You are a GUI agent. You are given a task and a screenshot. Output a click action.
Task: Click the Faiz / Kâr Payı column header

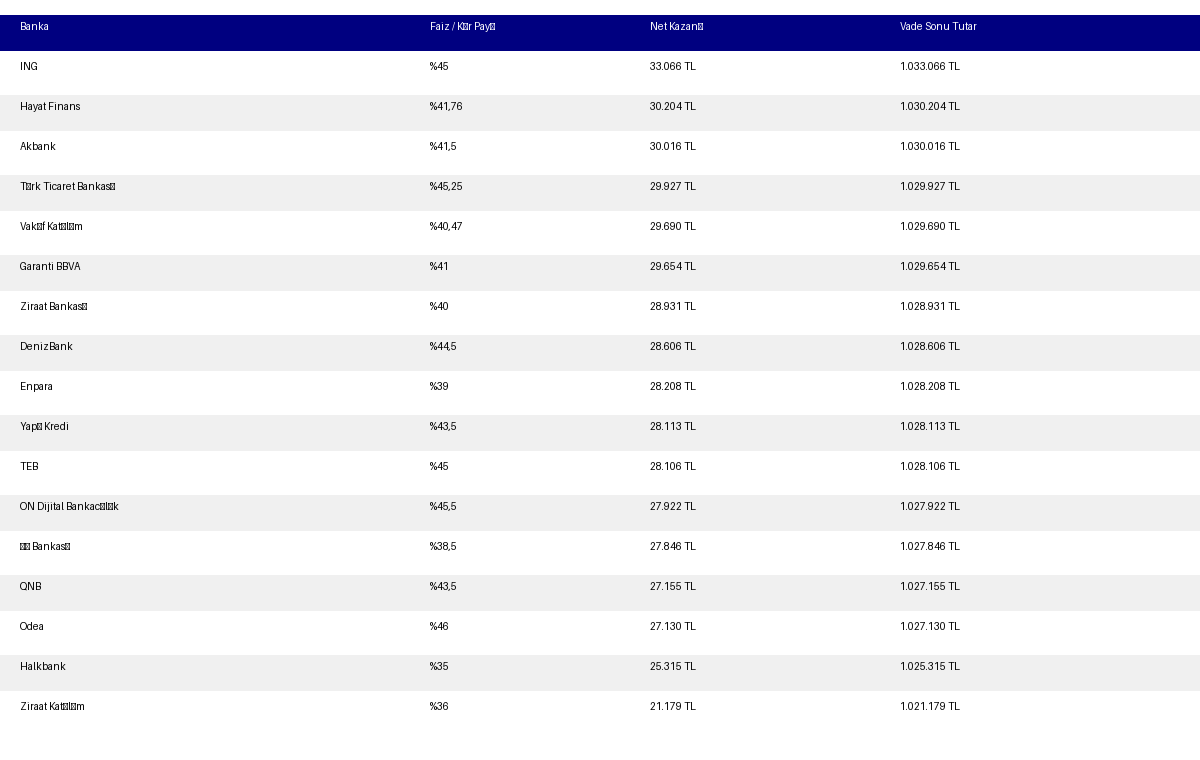pos(463,27)
